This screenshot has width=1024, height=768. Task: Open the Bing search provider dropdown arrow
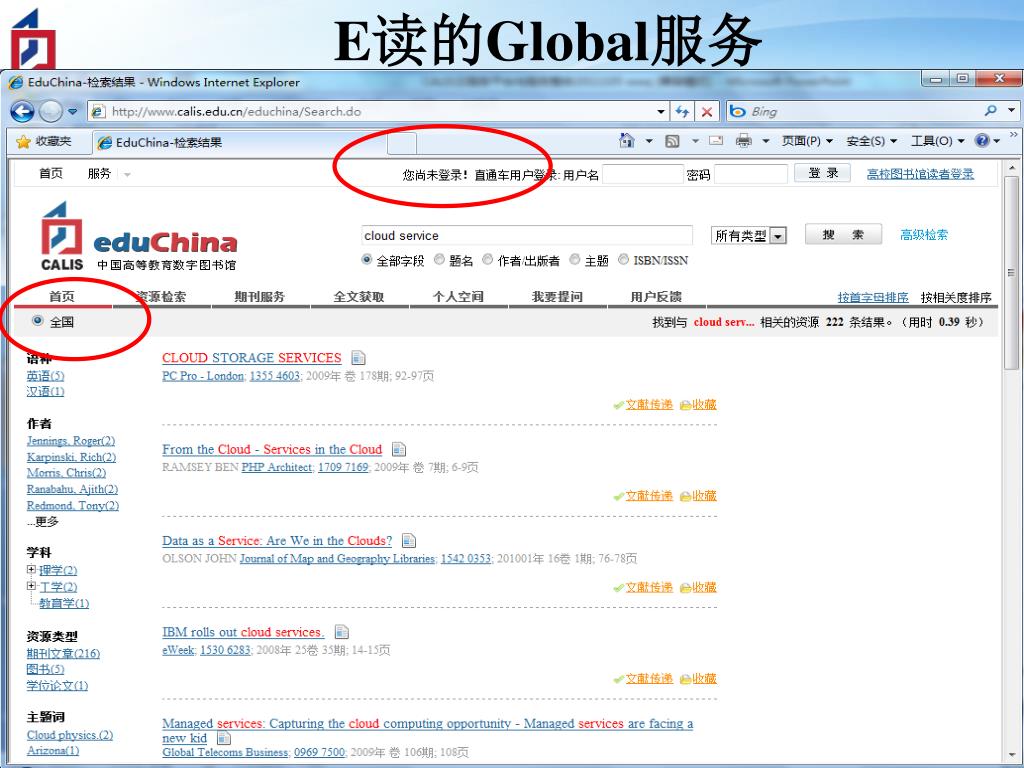click(x=1012, y=111)
